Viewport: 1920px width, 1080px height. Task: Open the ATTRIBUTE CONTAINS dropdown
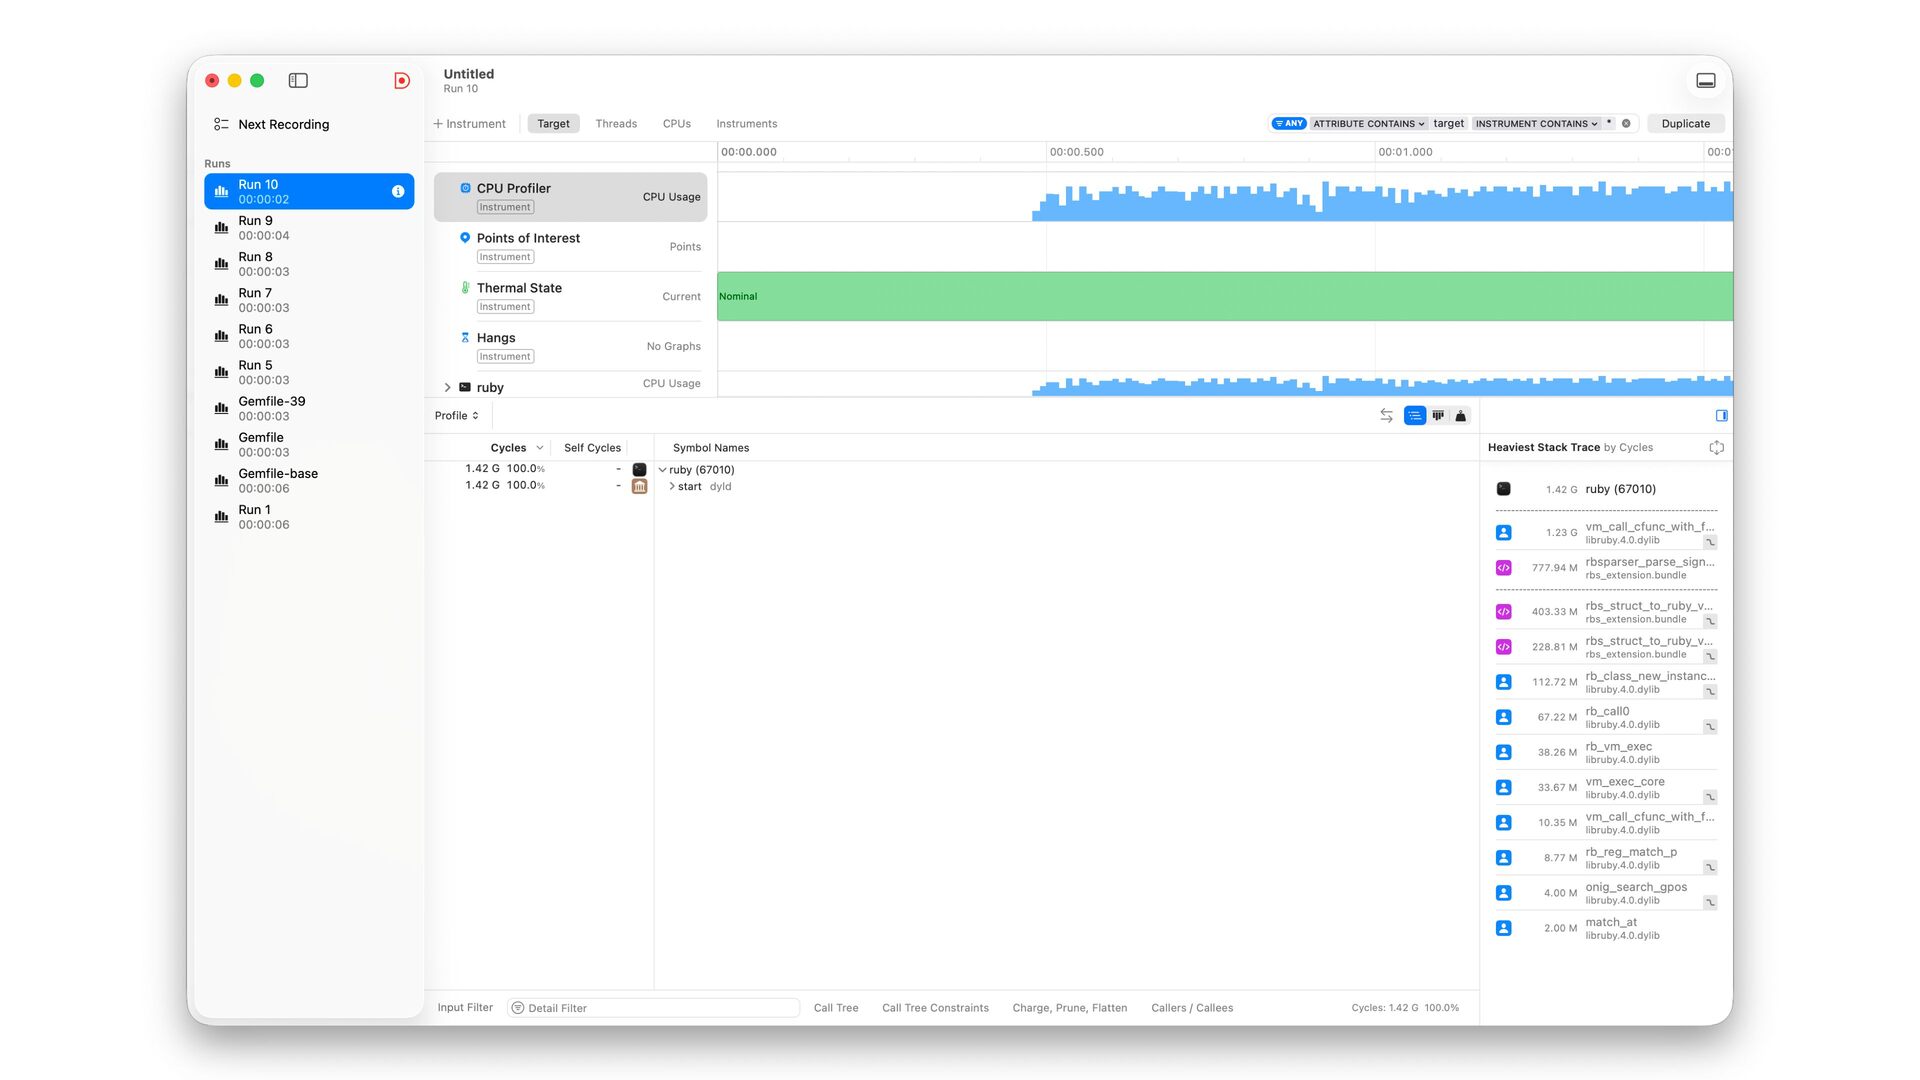coord(1369,124)
